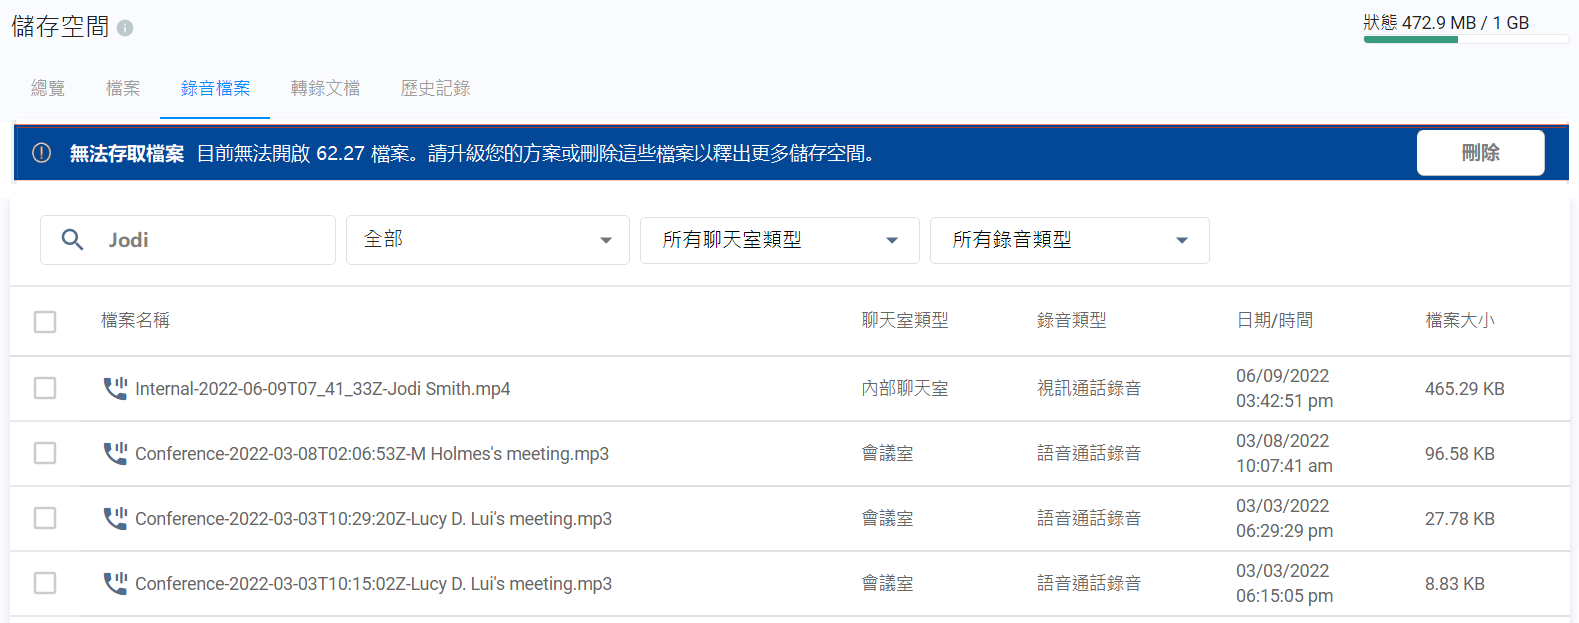
Task: Select the M Holmes's meeting.mp3 checkbox
Action: click(45, 453)
